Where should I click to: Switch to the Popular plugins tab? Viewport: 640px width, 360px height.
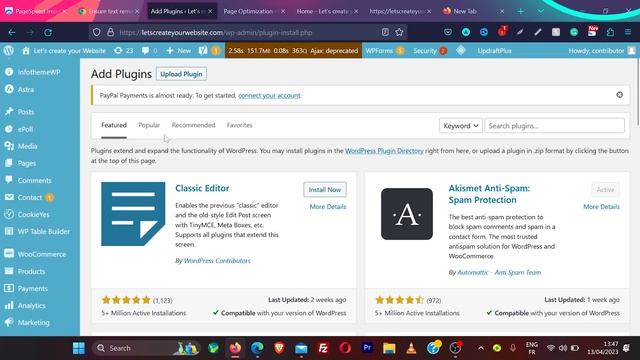pos(149,125)
